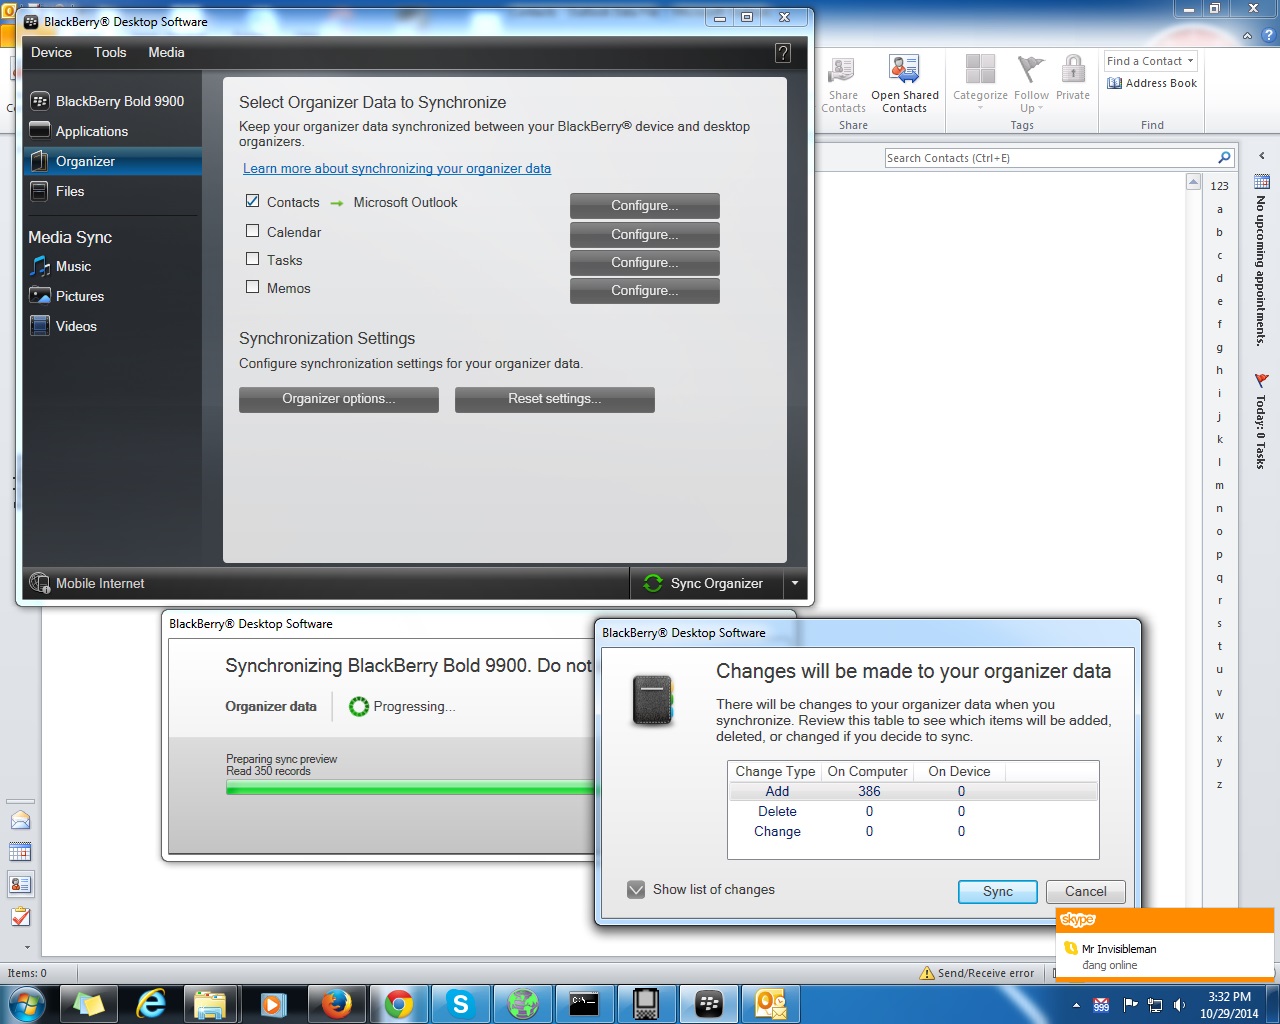Viewport: 1280px width, 1024px height.
Task: Click Follow Up flag in Outlook ribbon
Action: click(1031, 85)
